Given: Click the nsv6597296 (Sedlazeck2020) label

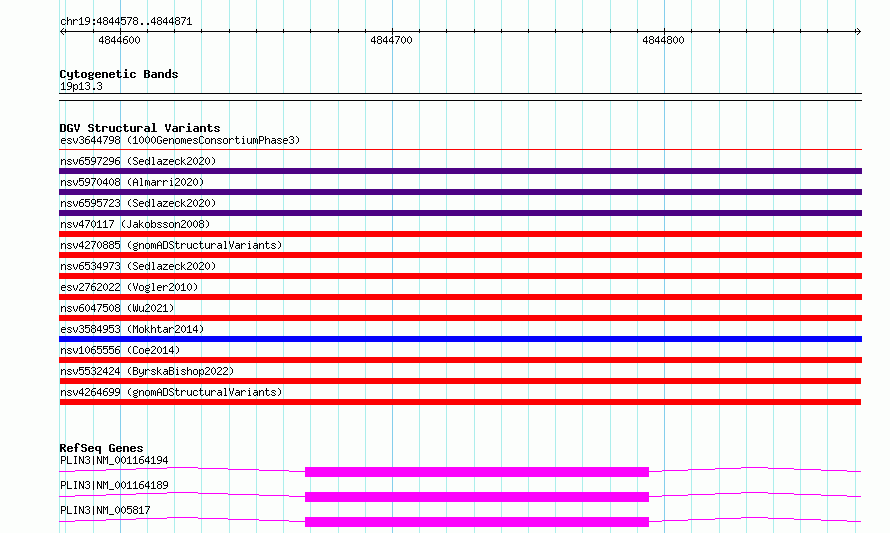Looking at the screenshot, I should tap(138, 161).
